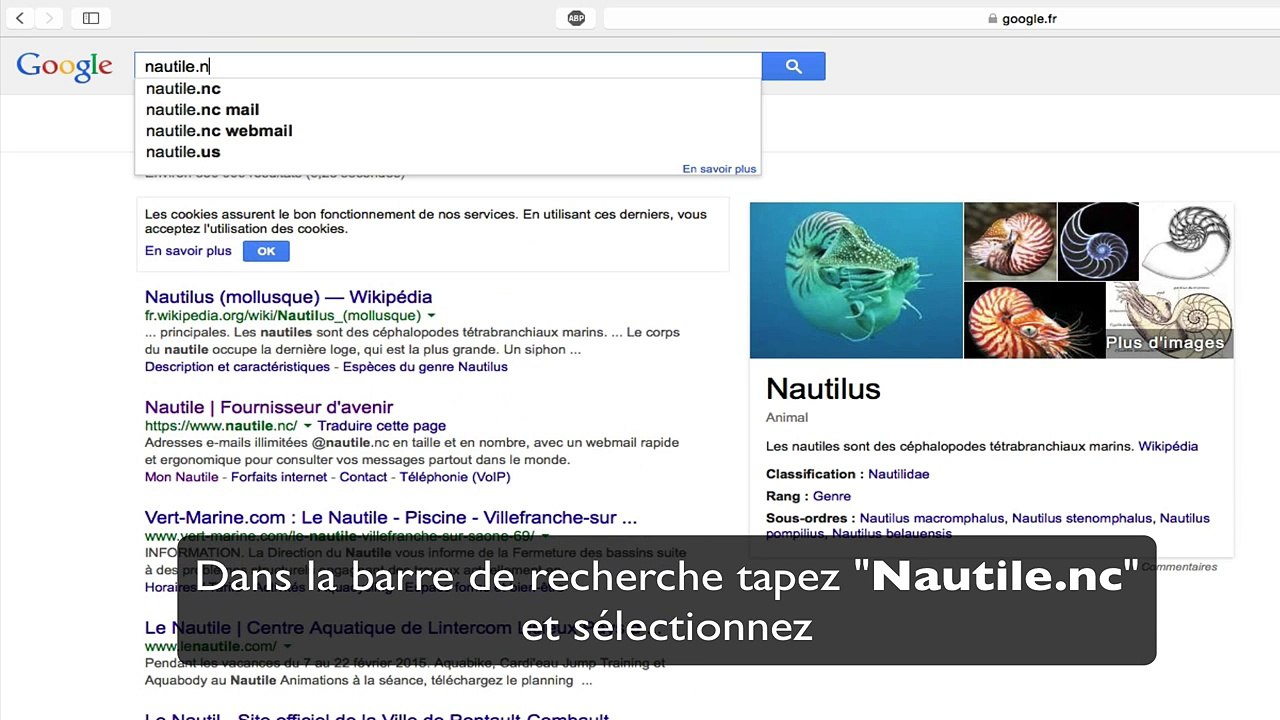The height and width of the screenshot is (720, 1280).
Task: Open the ABP adblock extension icon
Action: point(576,18)
